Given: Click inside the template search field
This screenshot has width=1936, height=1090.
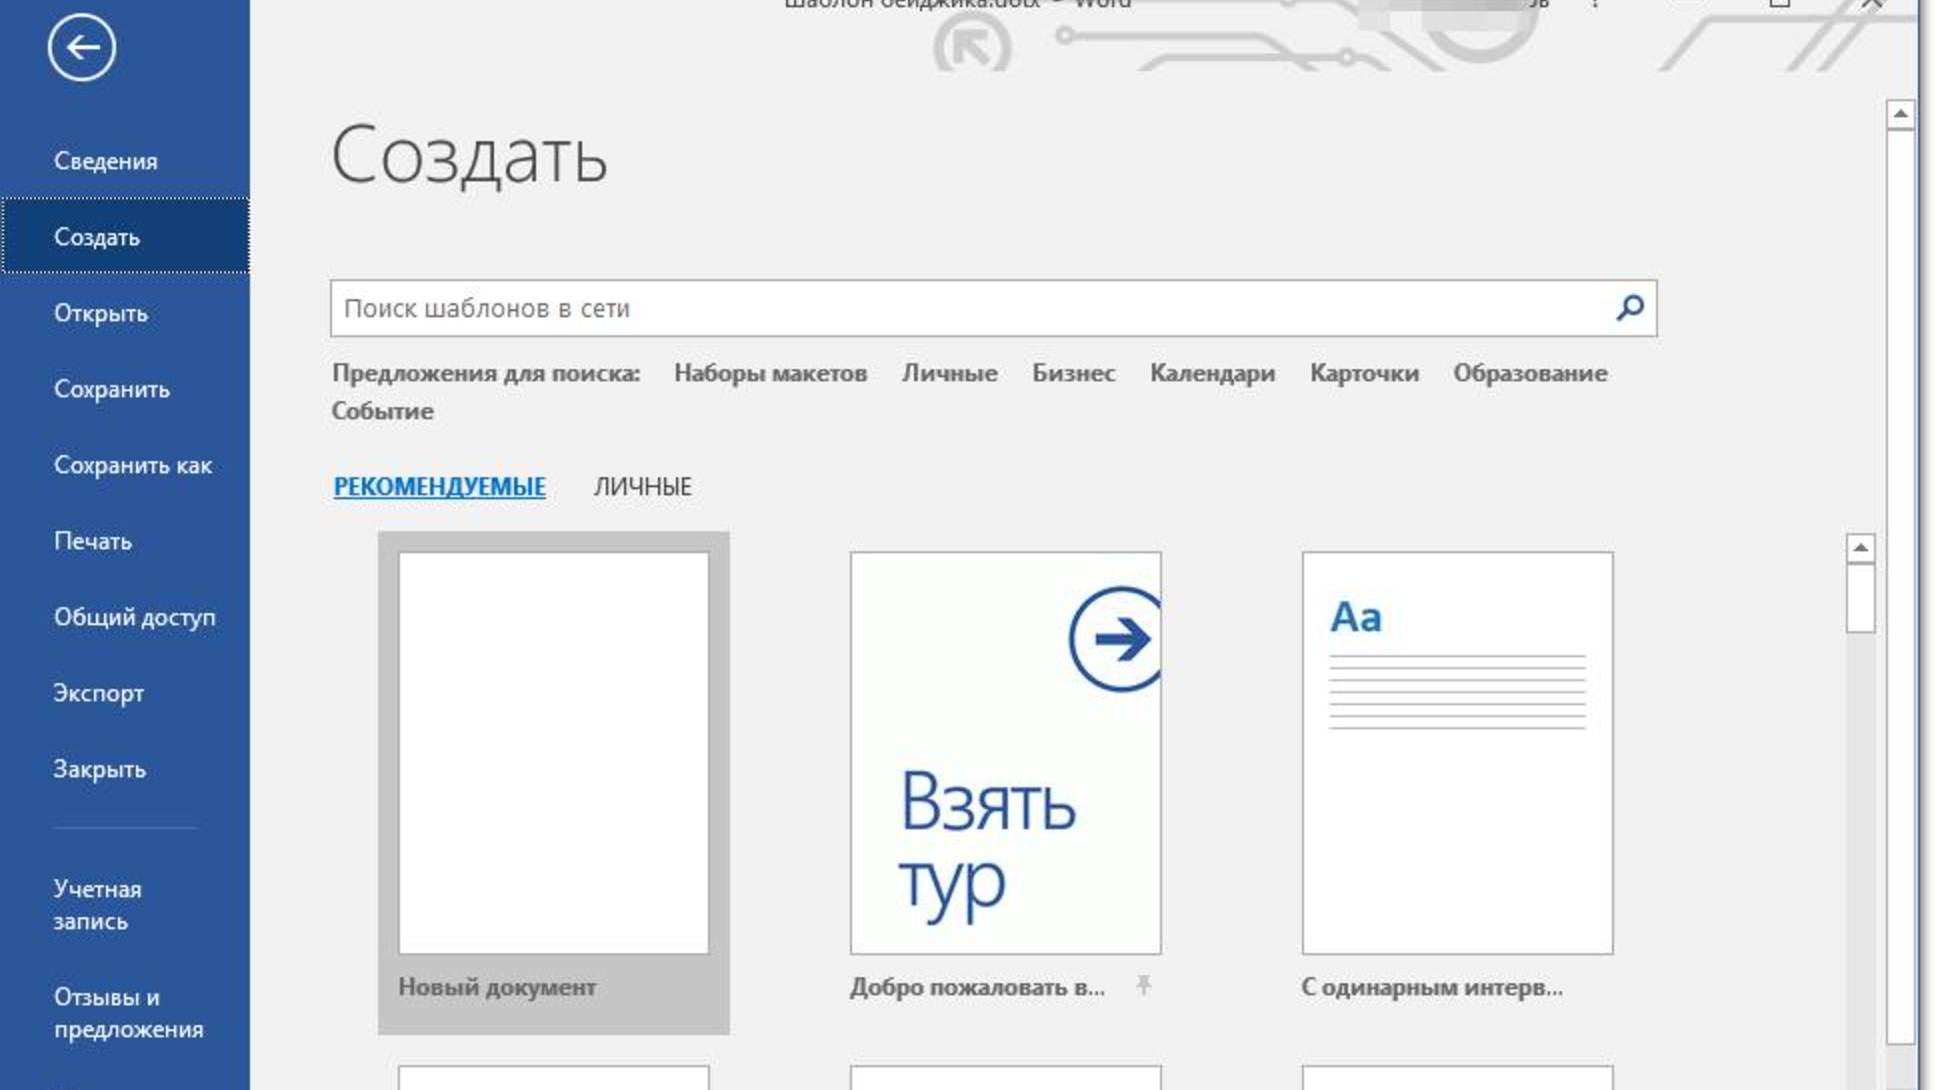Looking at the screenshot, I should pos(900,308).
